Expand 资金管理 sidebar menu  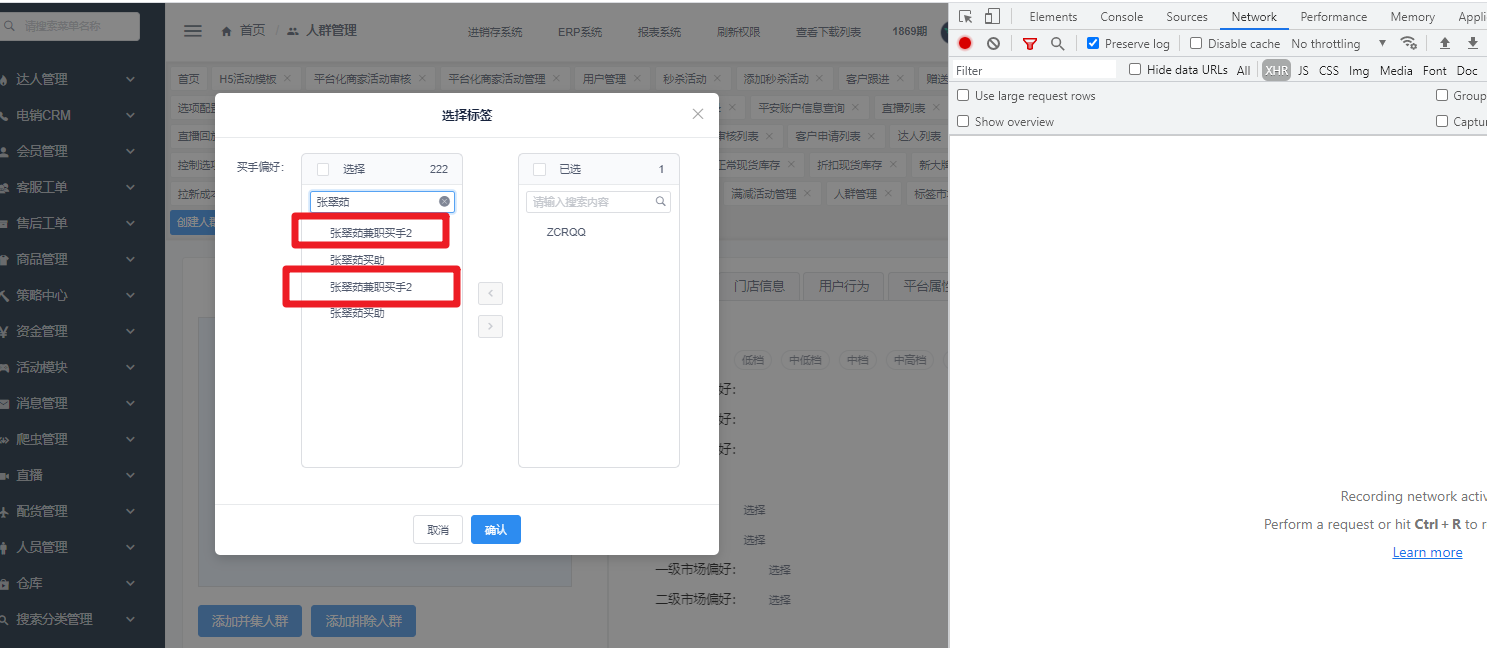82,331
